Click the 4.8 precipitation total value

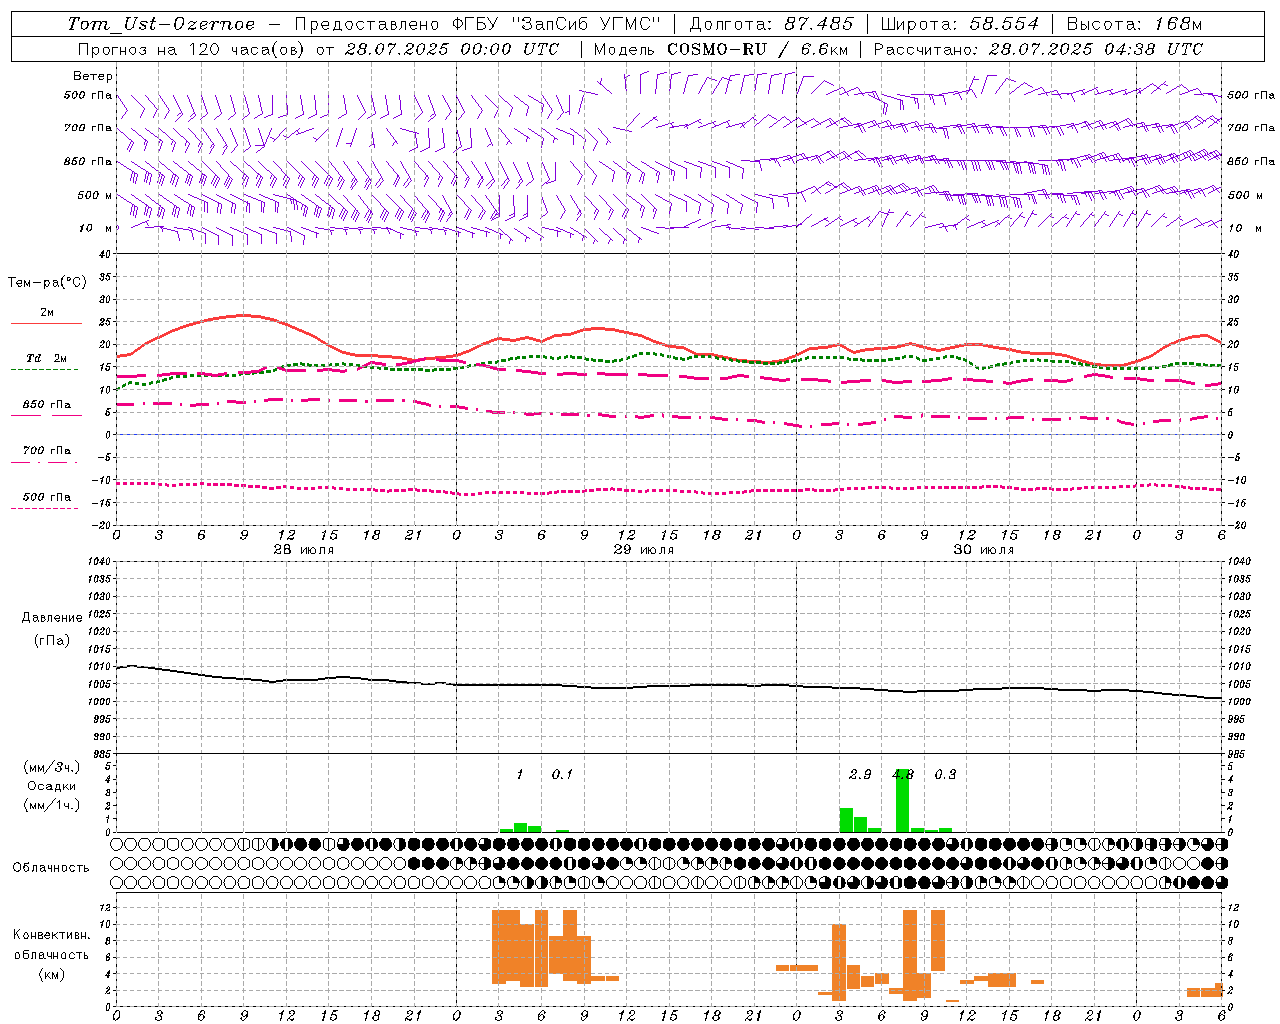tap(903, 775)
